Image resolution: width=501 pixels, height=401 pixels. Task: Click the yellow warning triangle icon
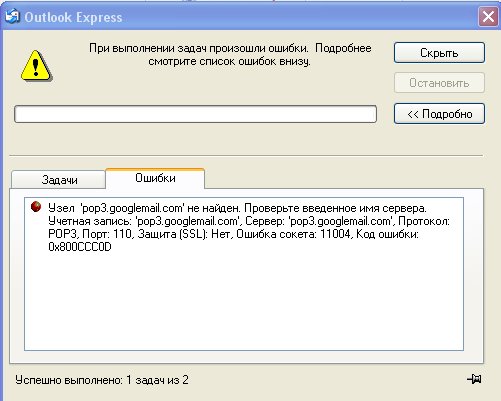(x=36, y=66)
